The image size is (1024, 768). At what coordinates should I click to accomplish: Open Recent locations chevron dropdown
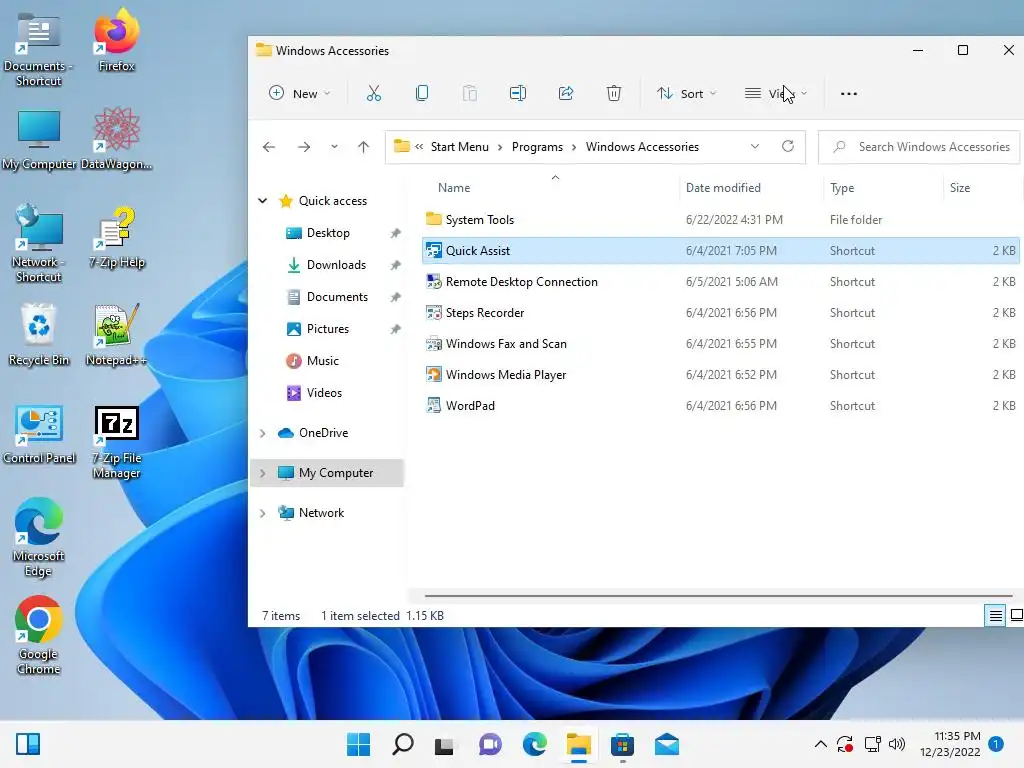[334, 147]
